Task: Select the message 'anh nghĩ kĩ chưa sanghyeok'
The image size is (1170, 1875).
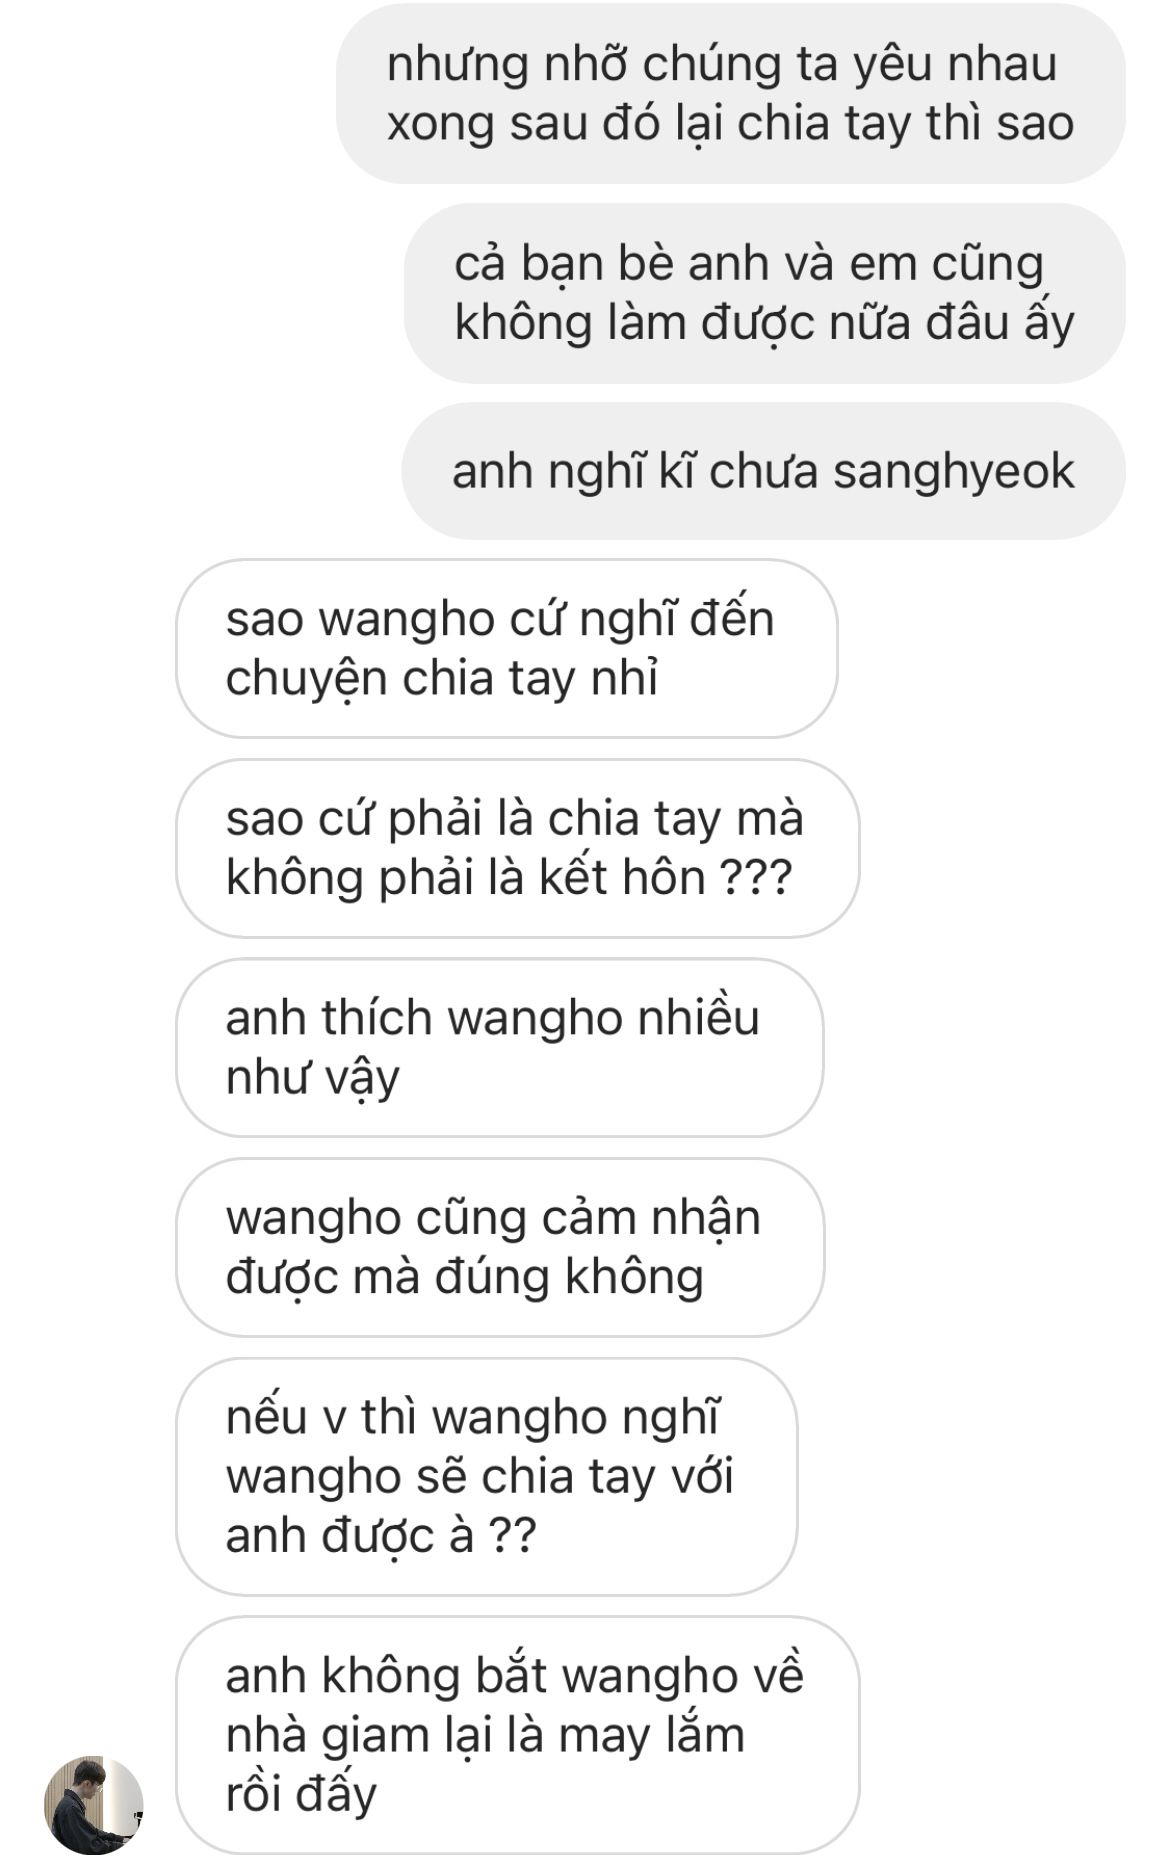Action: click(763, 471)
